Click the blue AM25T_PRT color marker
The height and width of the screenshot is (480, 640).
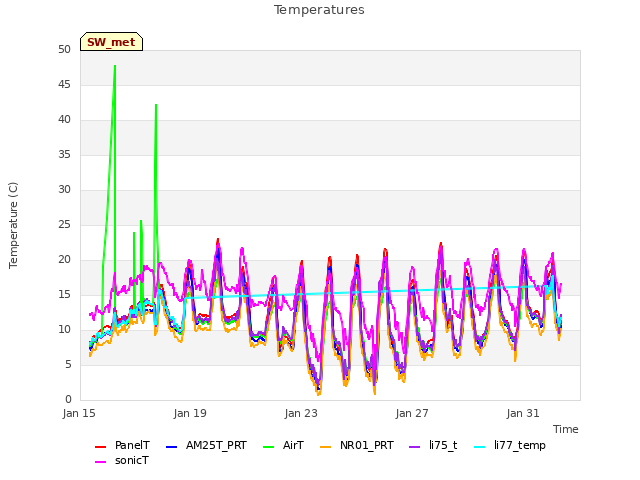point(171,447)
